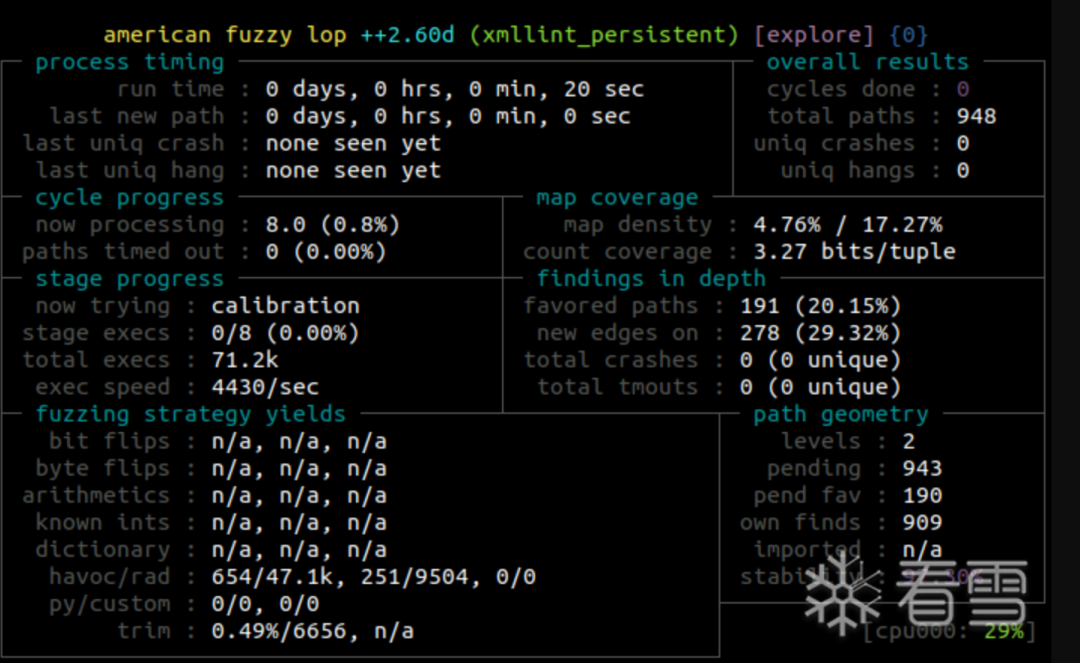Select the "process timing" section header

(129, 62)
